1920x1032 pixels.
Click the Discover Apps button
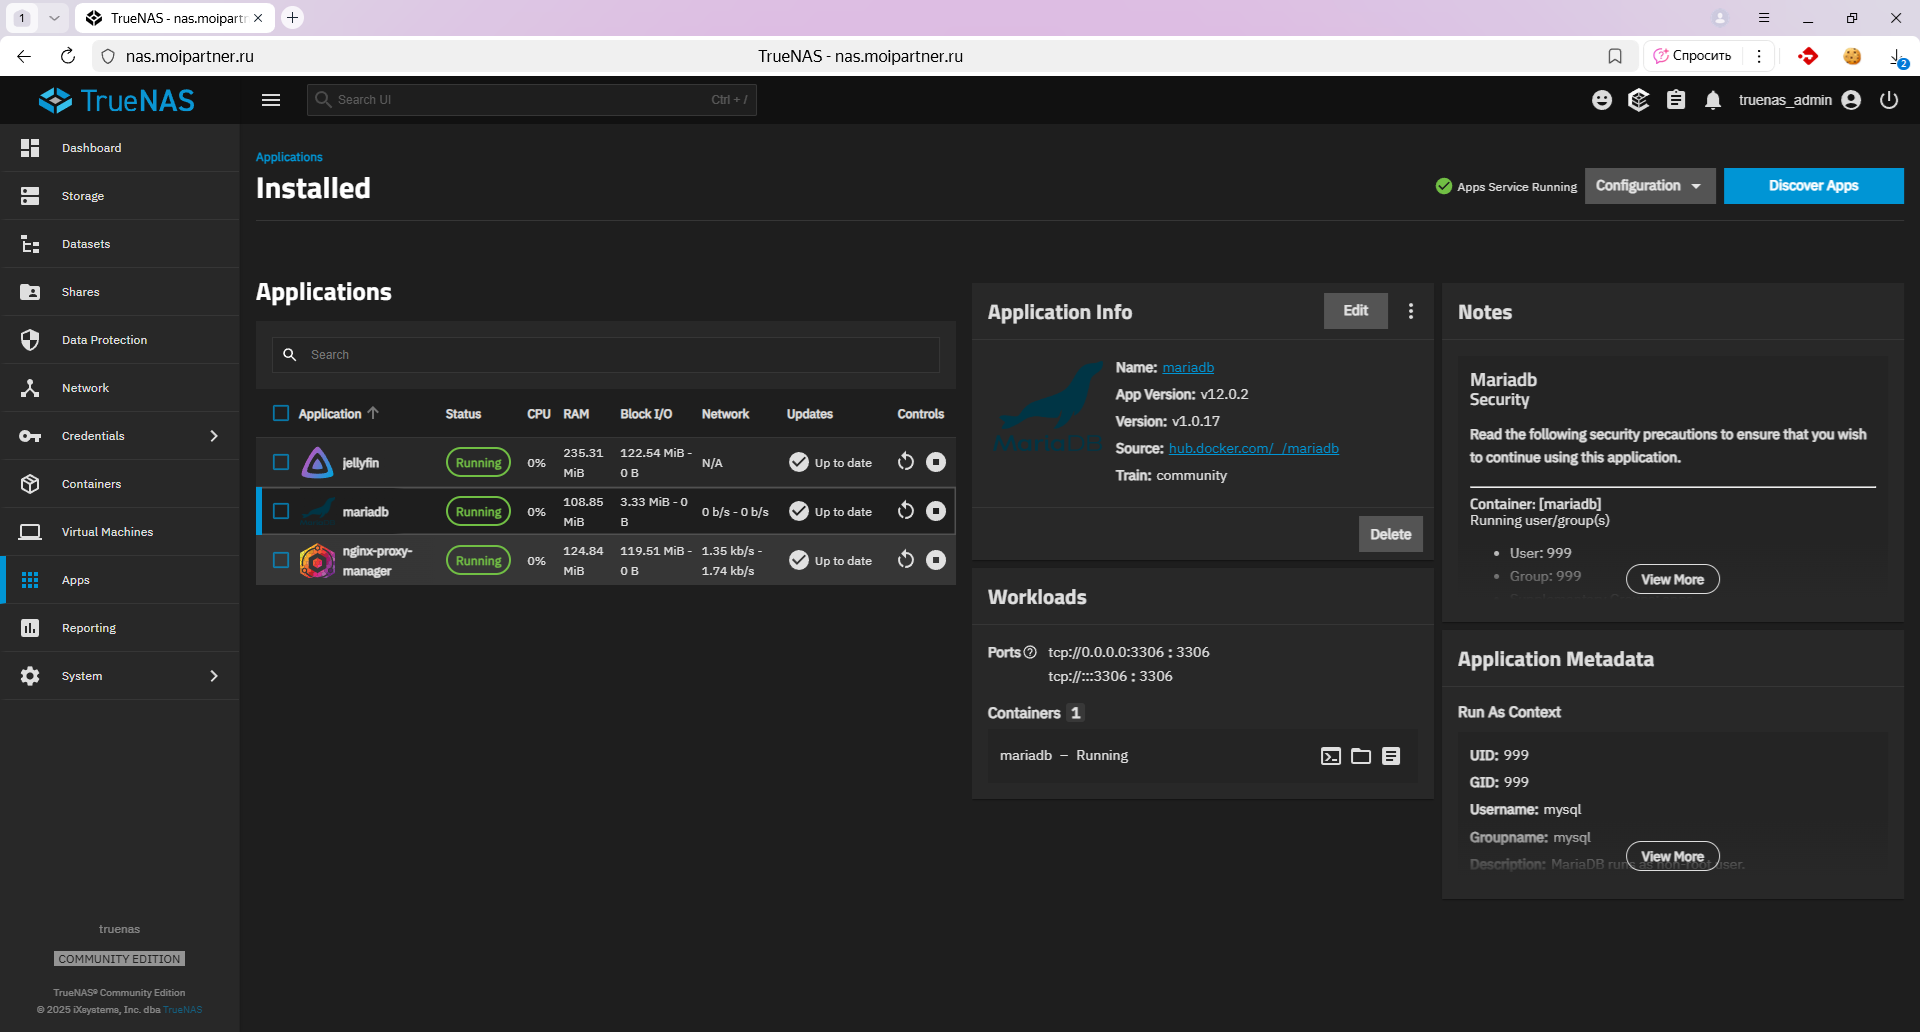[1812, 186]
